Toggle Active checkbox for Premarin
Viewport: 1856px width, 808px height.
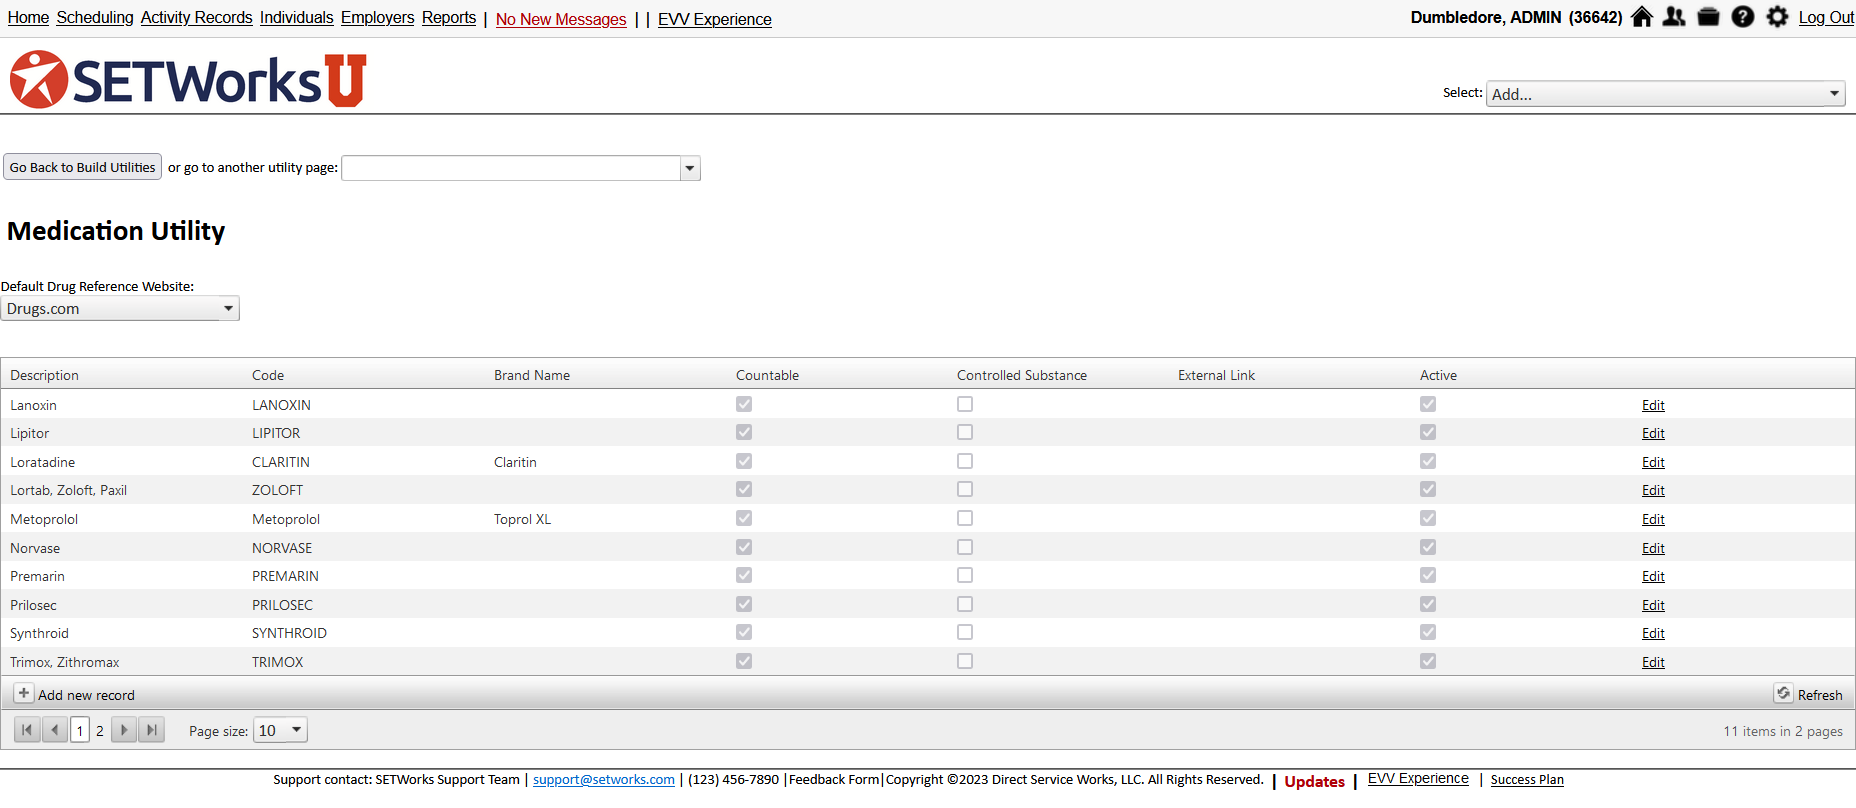point(1428,575)
